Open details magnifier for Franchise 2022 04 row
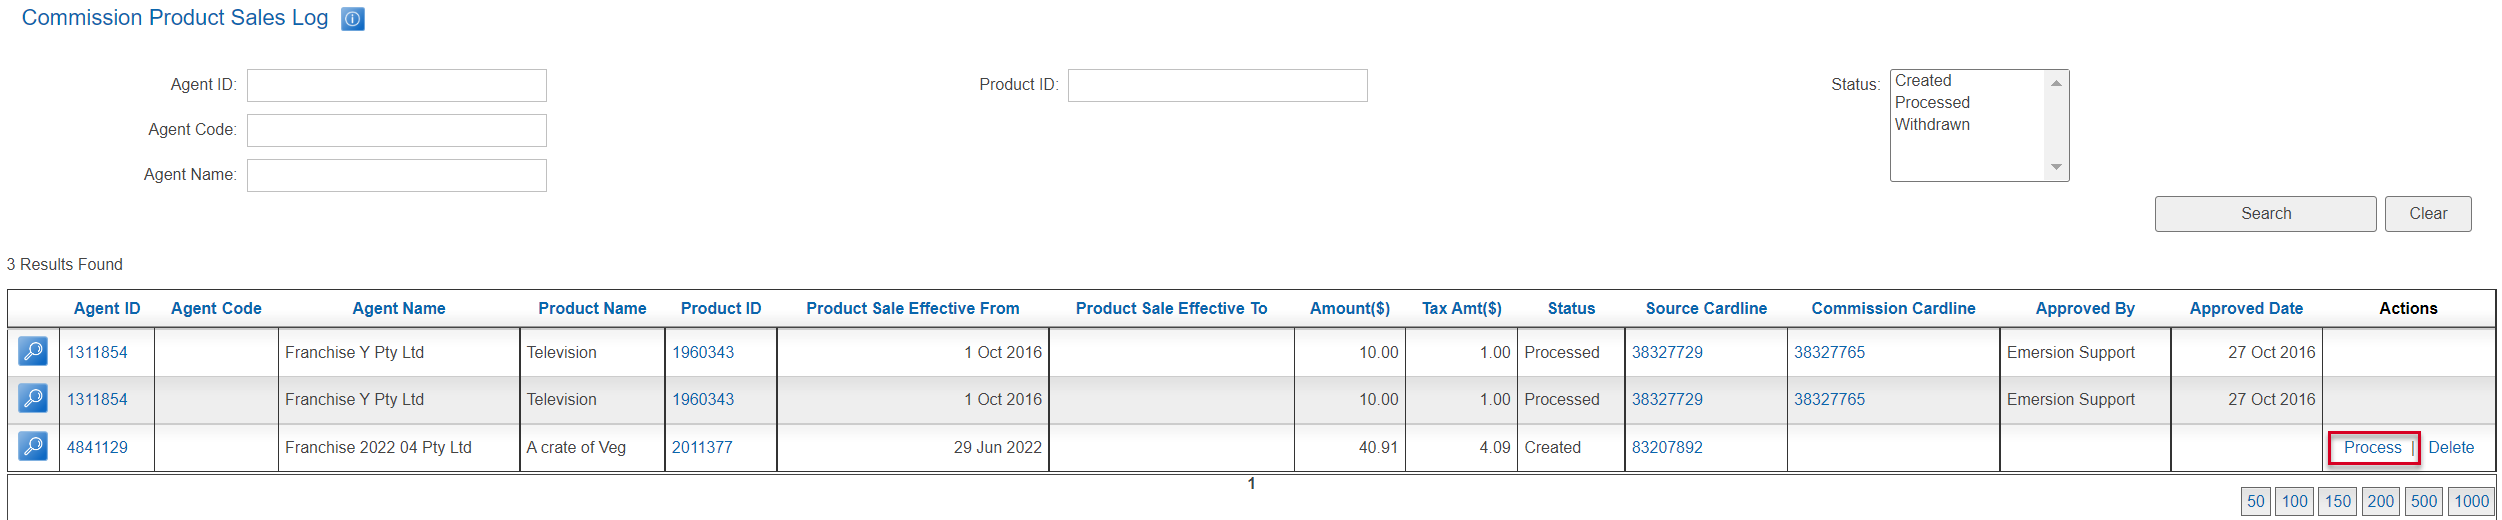The image size is (2502, 520). [33, 447]
